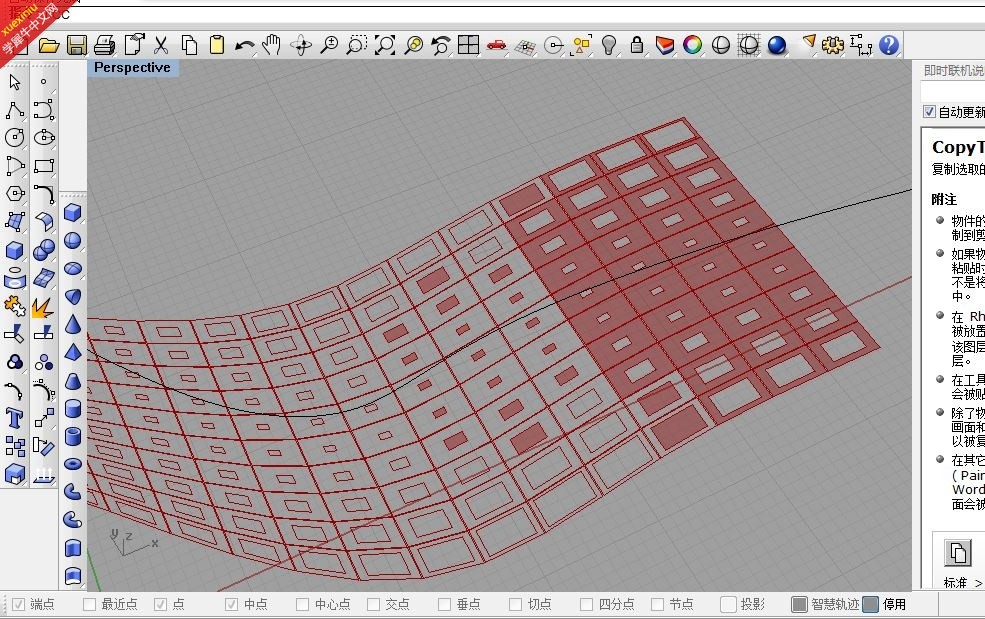Render with the blue sphere icon
This screenshot has width=985, height=619.
click(777, 45)
